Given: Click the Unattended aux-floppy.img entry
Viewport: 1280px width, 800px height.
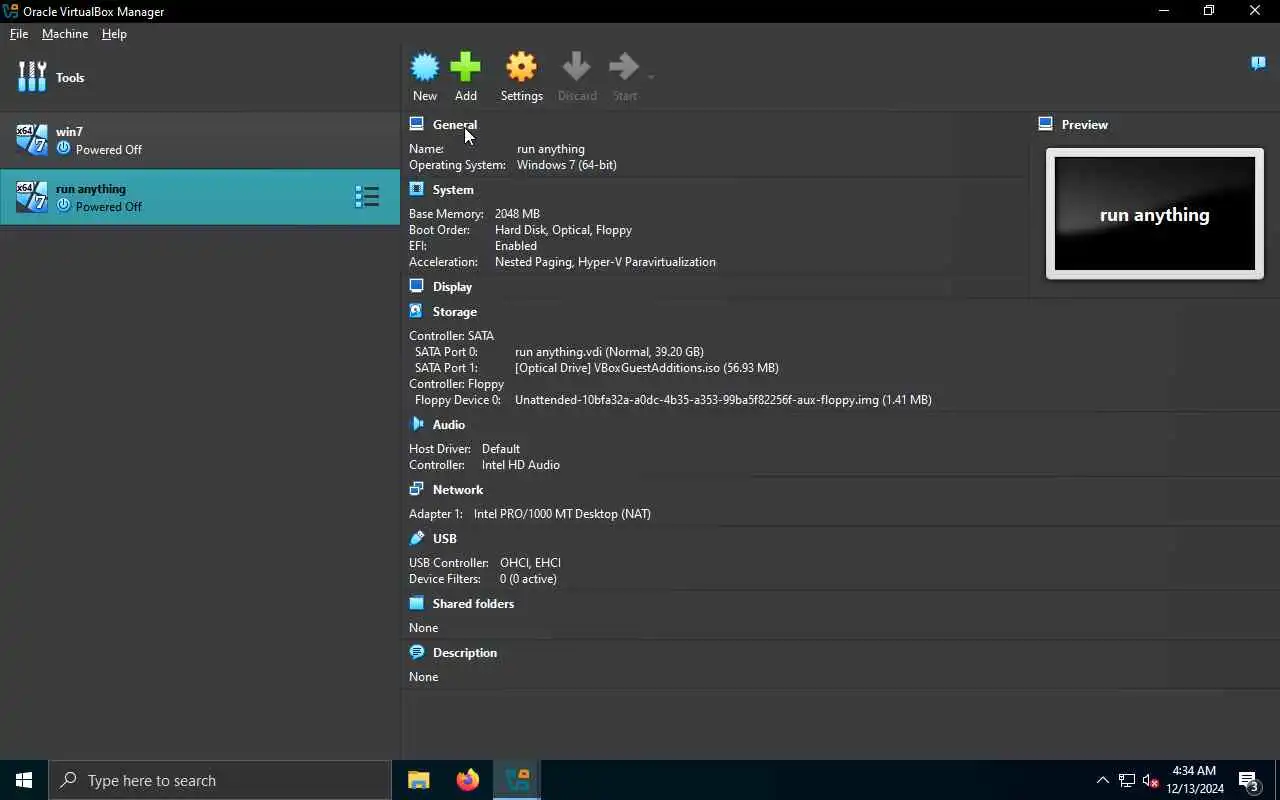Looking at the screenshot, I should 723,400.
